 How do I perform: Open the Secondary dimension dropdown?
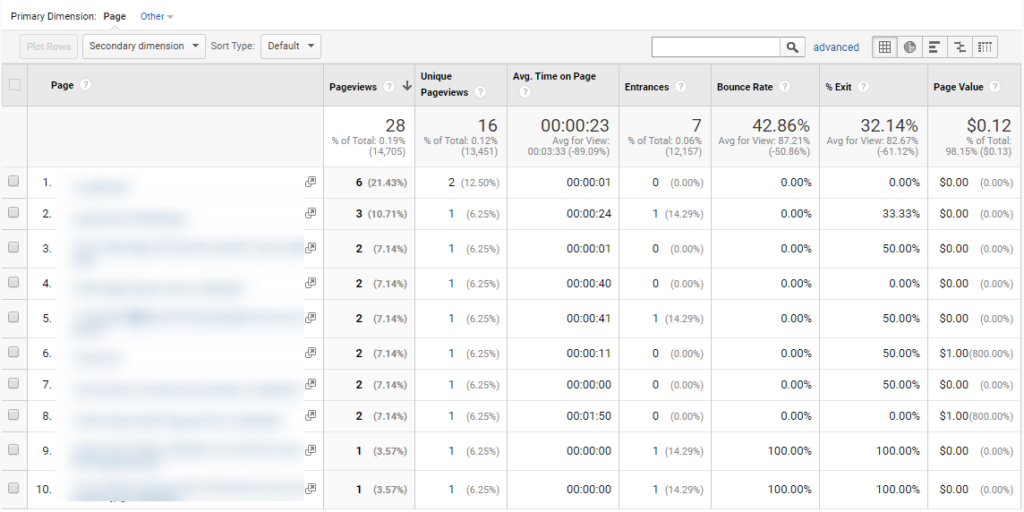pyautogui.click(x=144, y=46)
